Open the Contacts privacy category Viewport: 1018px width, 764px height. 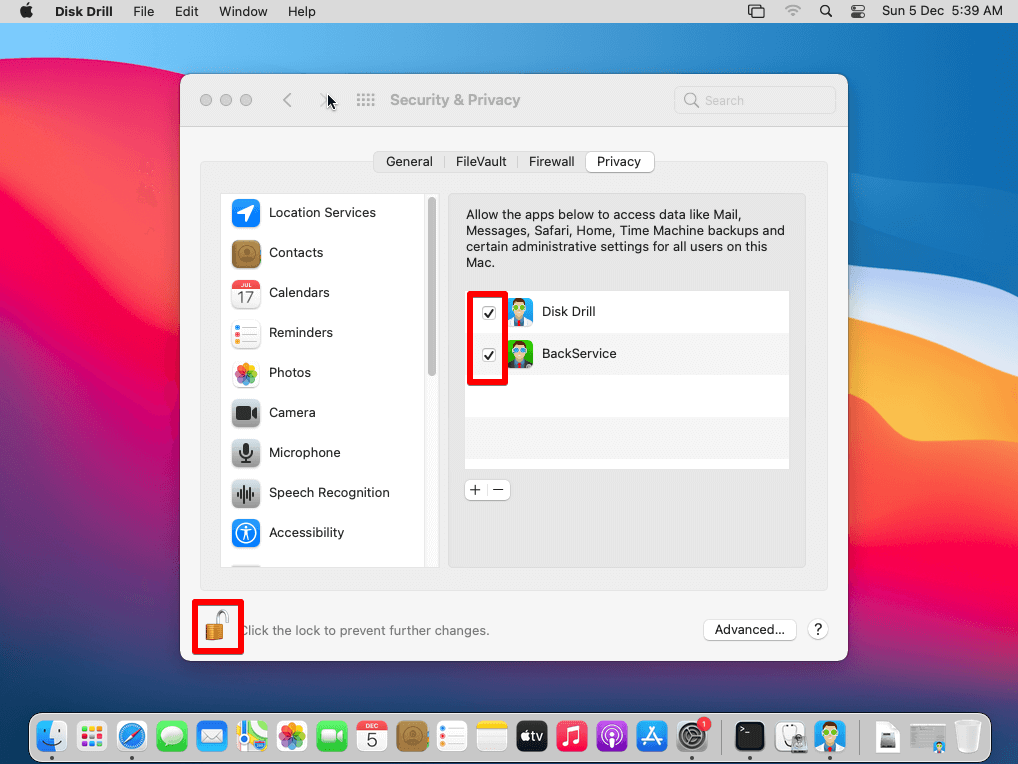pyautogui.click(x=322, y=253)
